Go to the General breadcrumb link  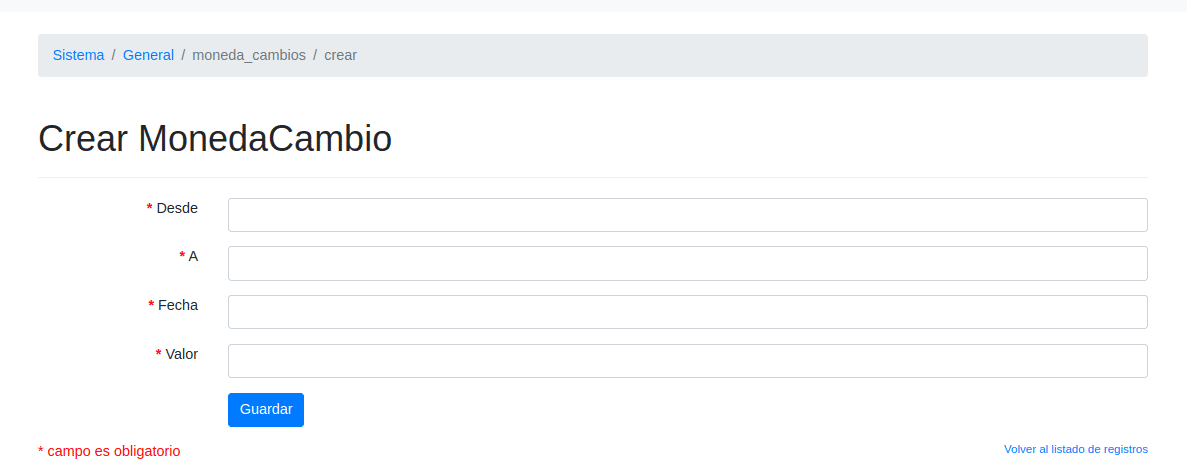148,55
